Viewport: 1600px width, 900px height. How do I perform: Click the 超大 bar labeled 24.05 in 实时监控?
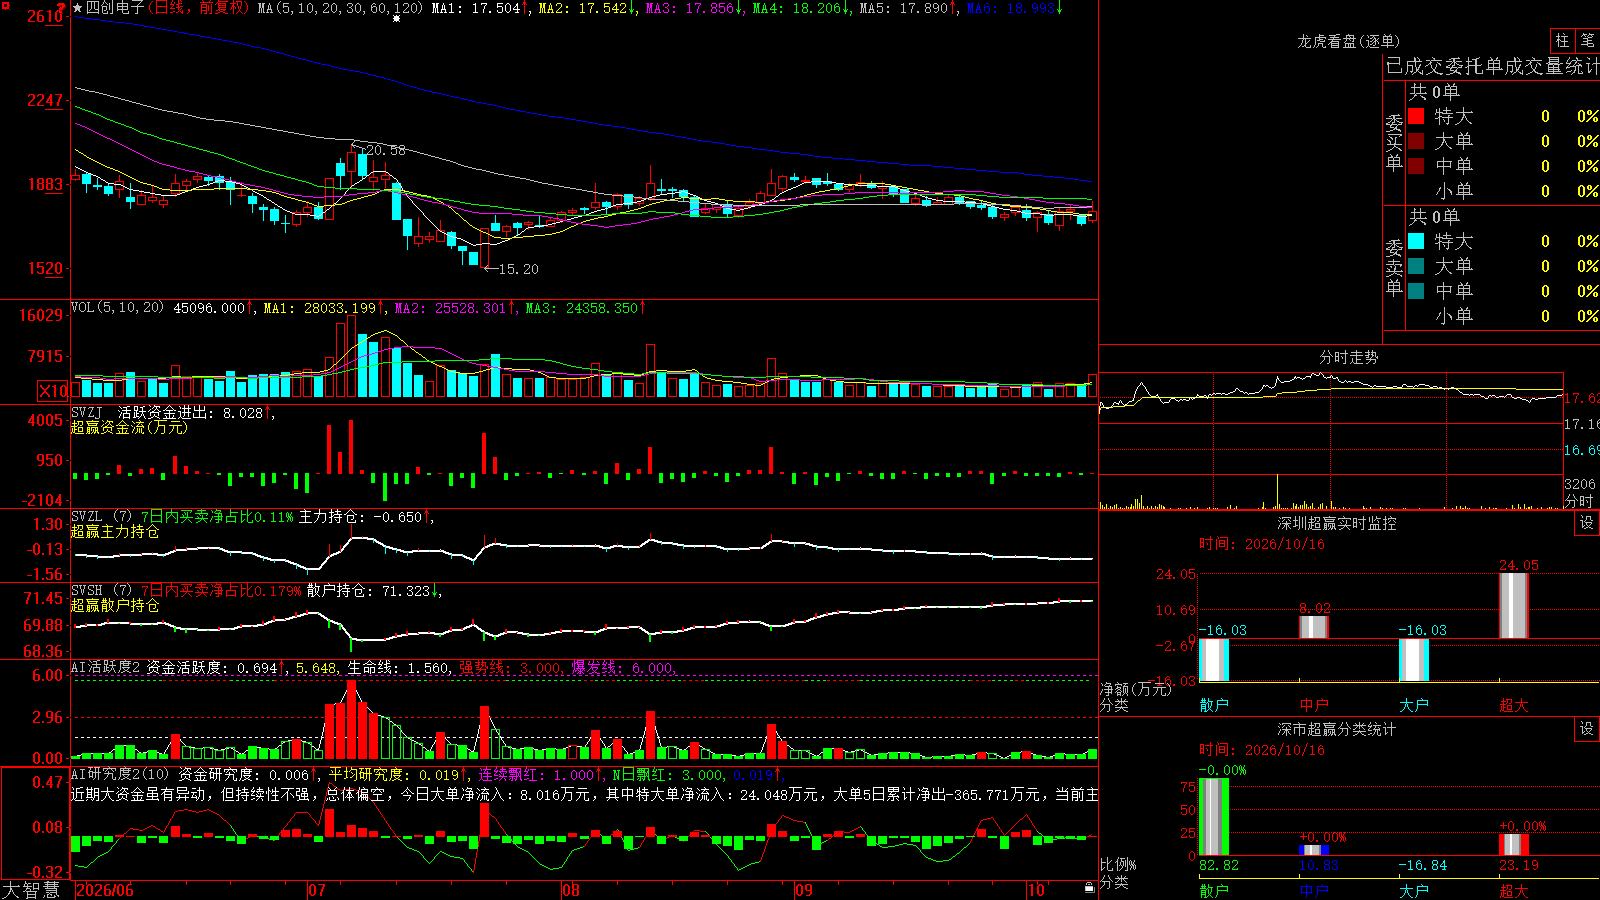pos(1514,605)
